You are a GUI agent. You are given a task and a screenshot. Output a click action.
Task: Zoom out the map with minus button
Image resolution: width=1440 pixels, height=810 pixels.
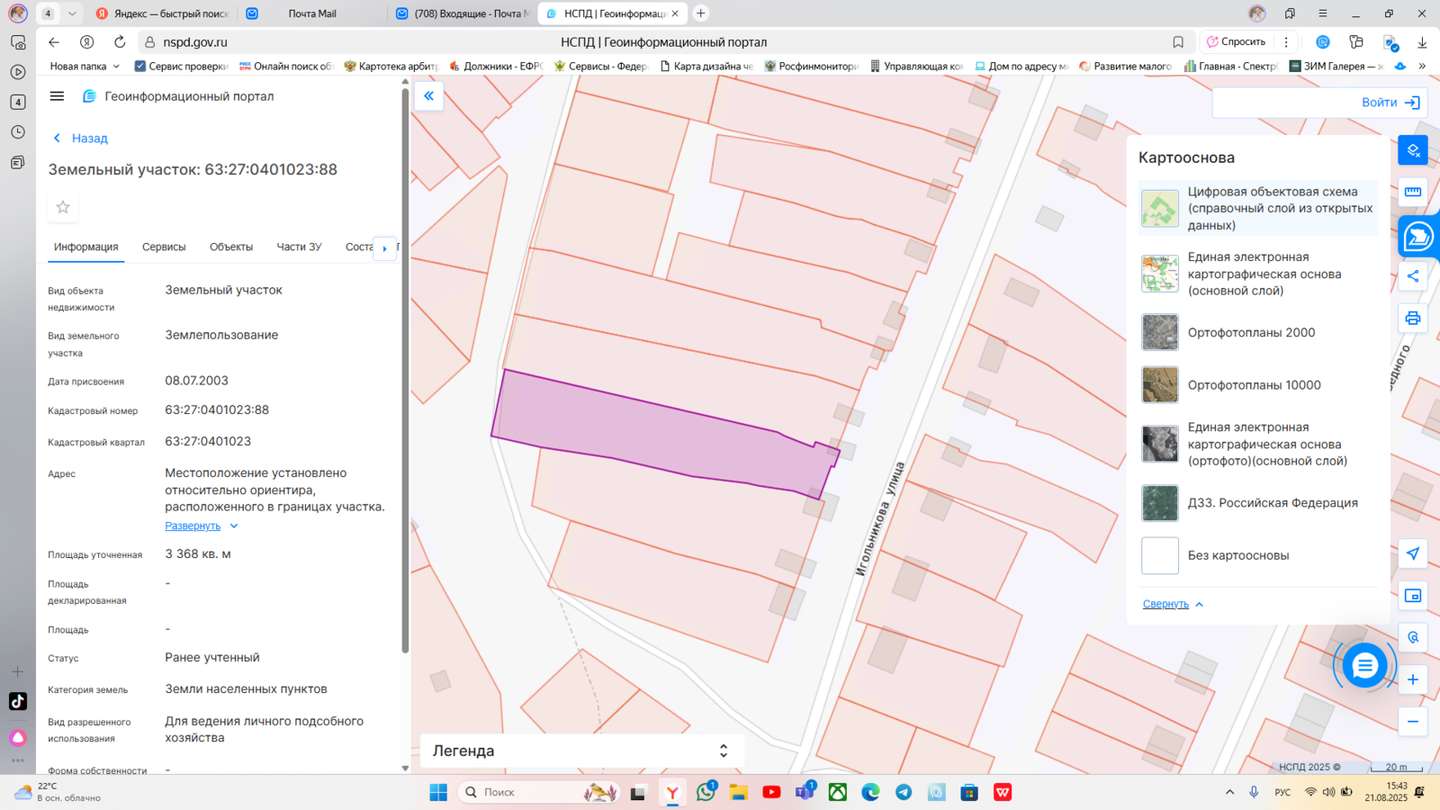click(x=1412, y=722)
